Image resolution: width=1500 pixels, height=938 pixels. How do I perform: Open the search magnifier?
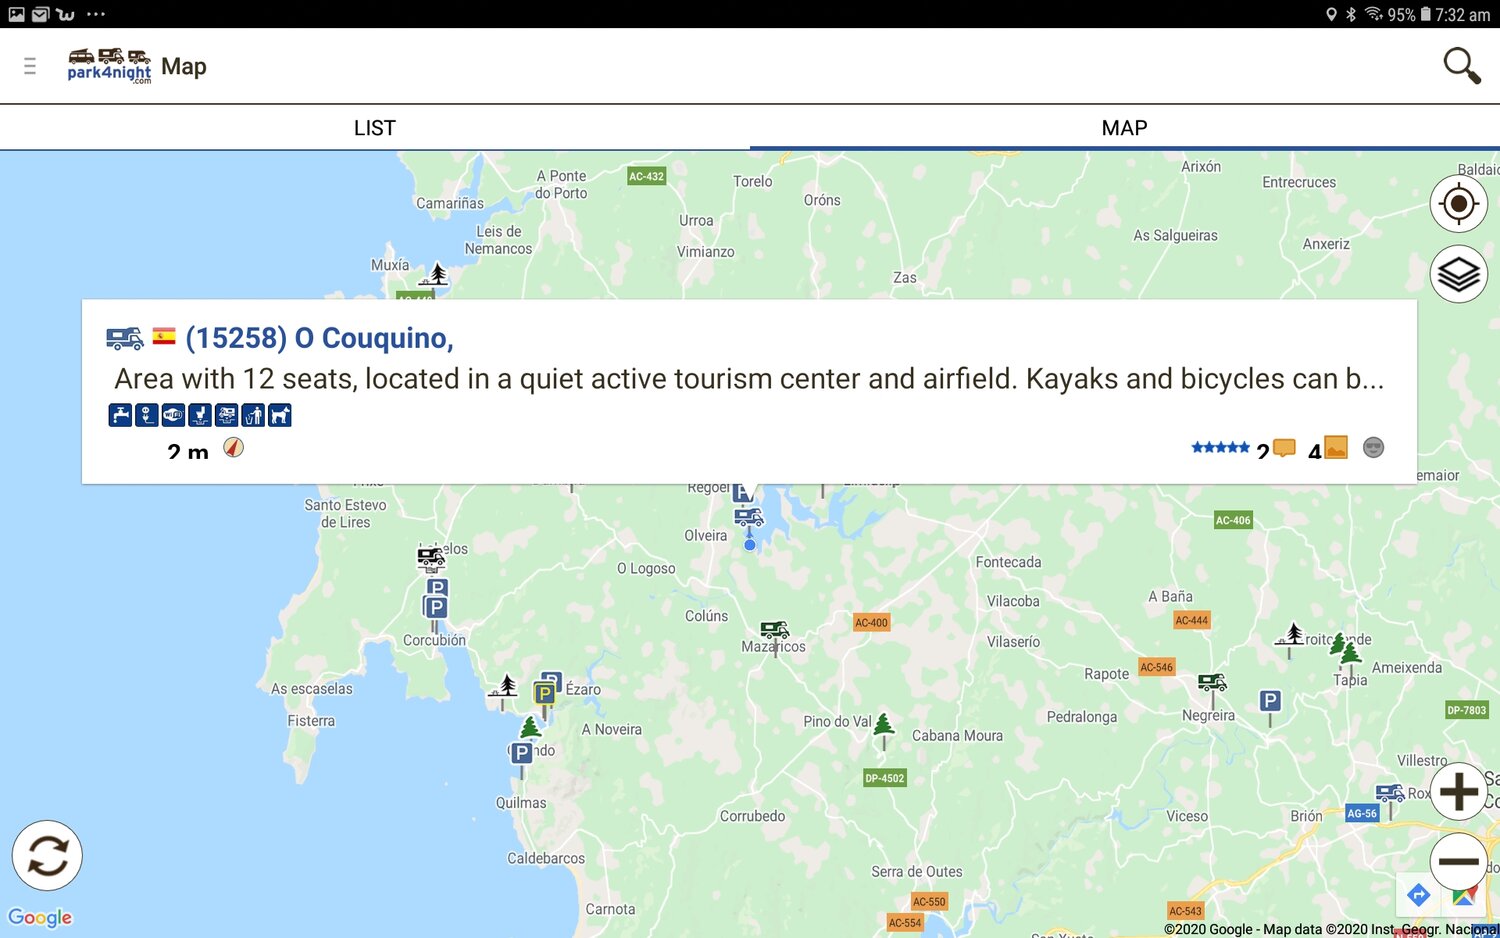pos(1461,66)
